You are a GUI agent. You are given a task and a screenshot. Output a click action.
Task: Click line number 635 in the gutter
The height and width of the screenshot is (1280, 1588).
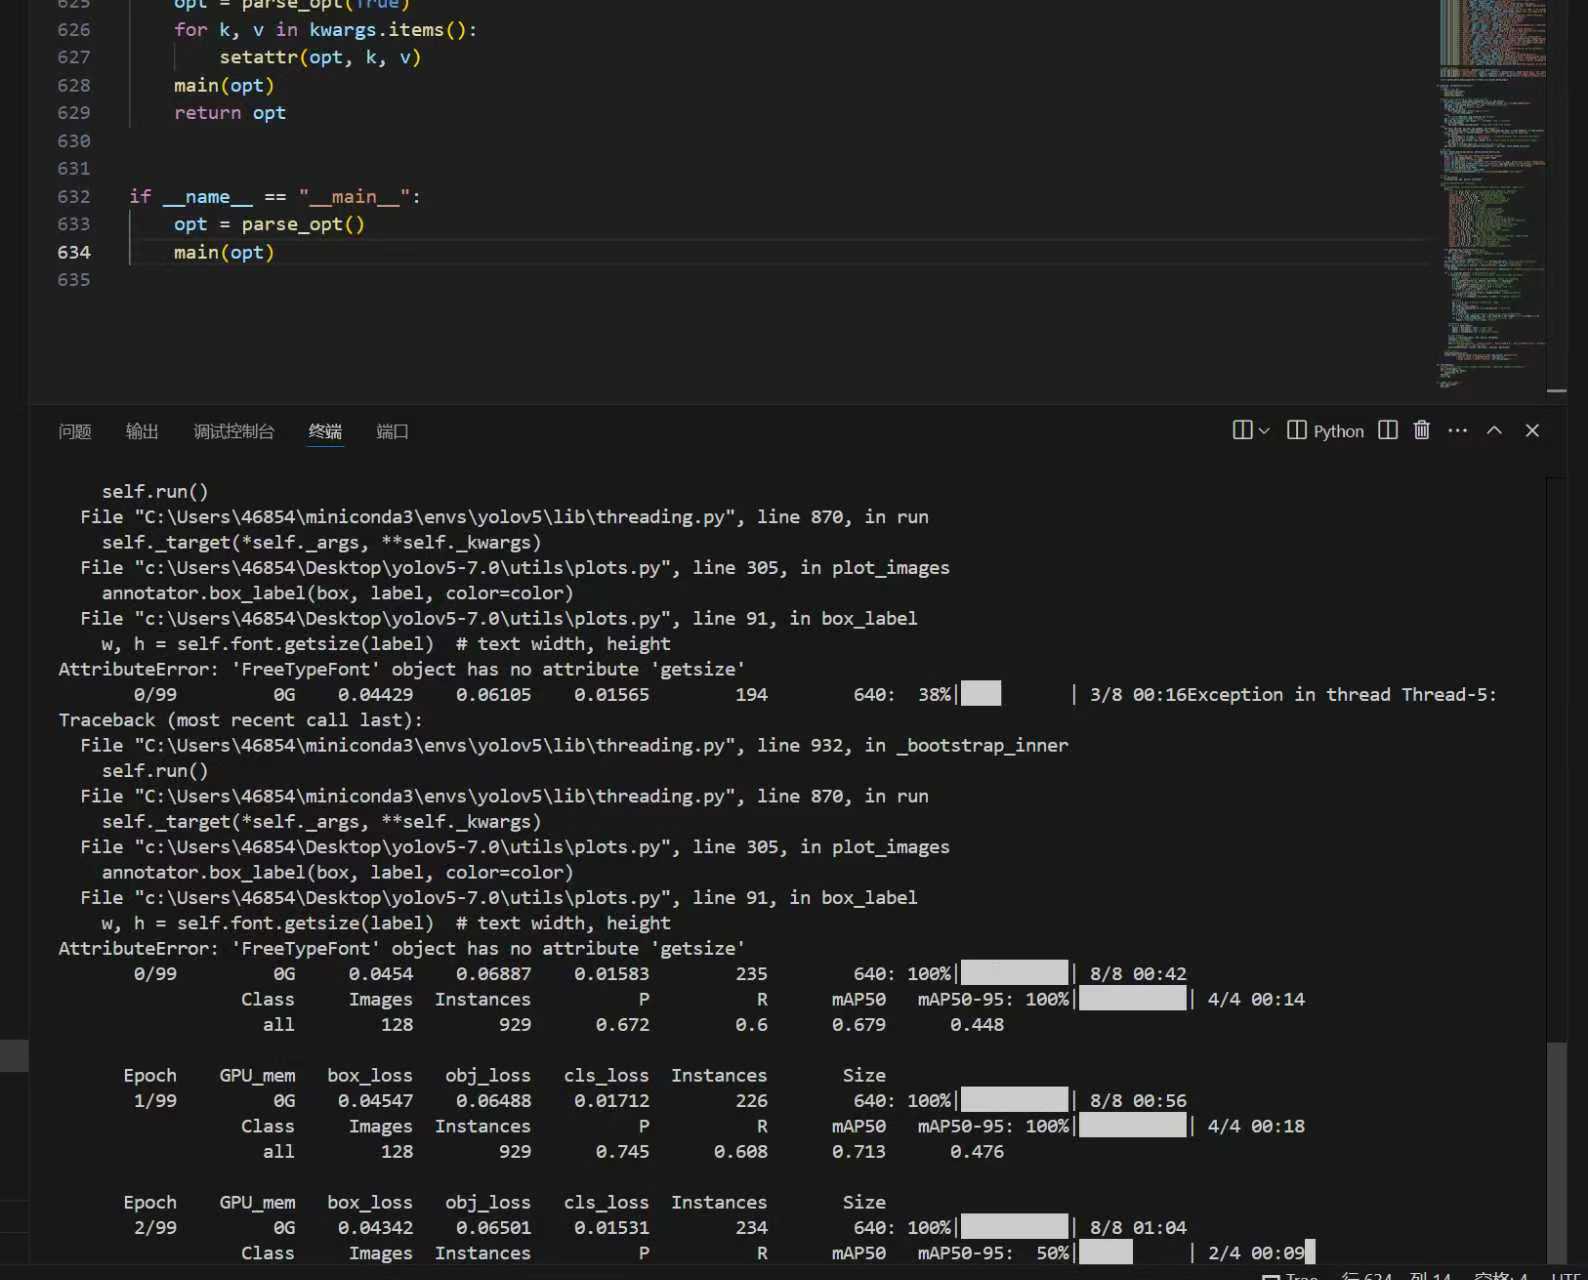click(74, 280)
